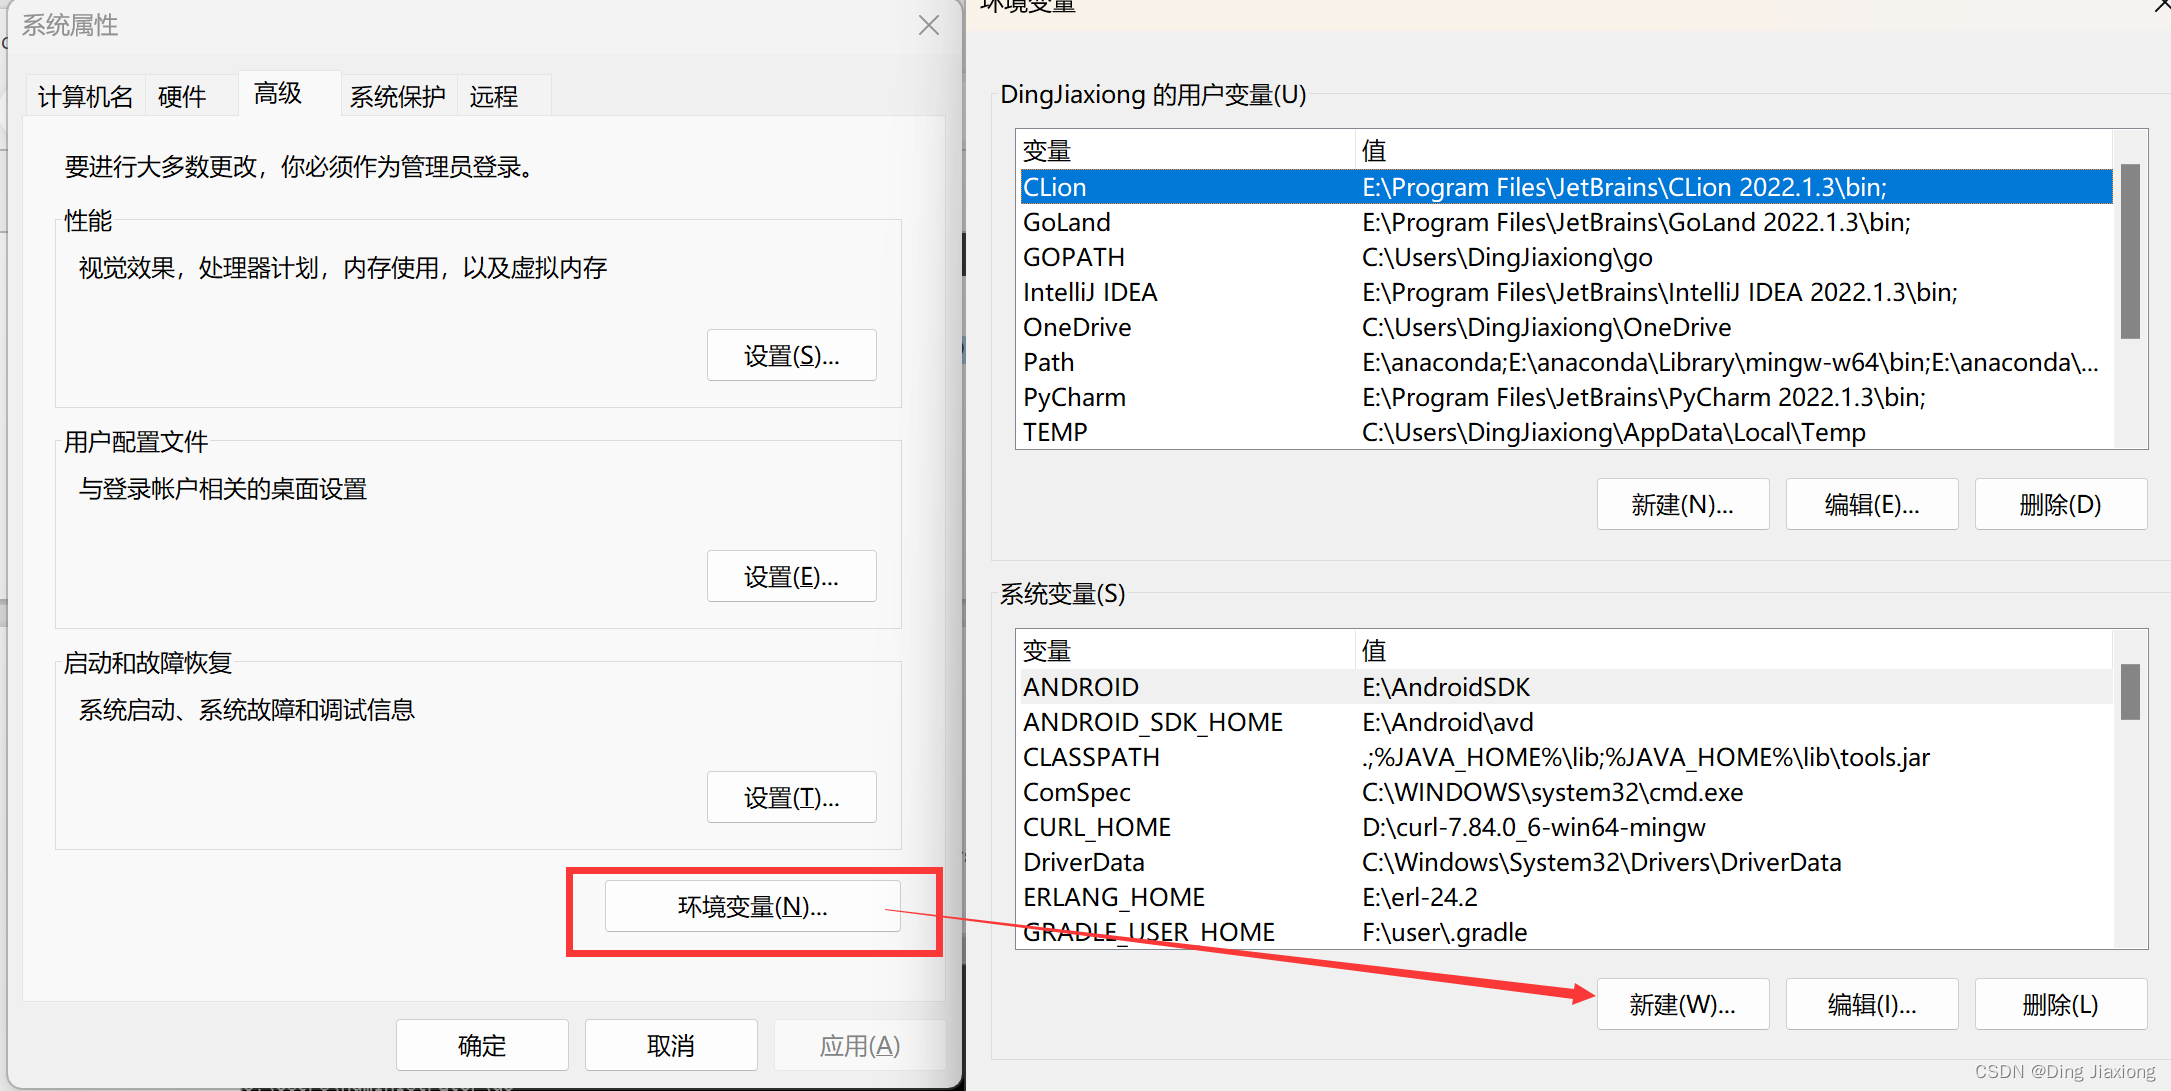Click the system variables list scrollbar
The width and height of the screenshot is (2171, 1091).
coord(2130,692)
